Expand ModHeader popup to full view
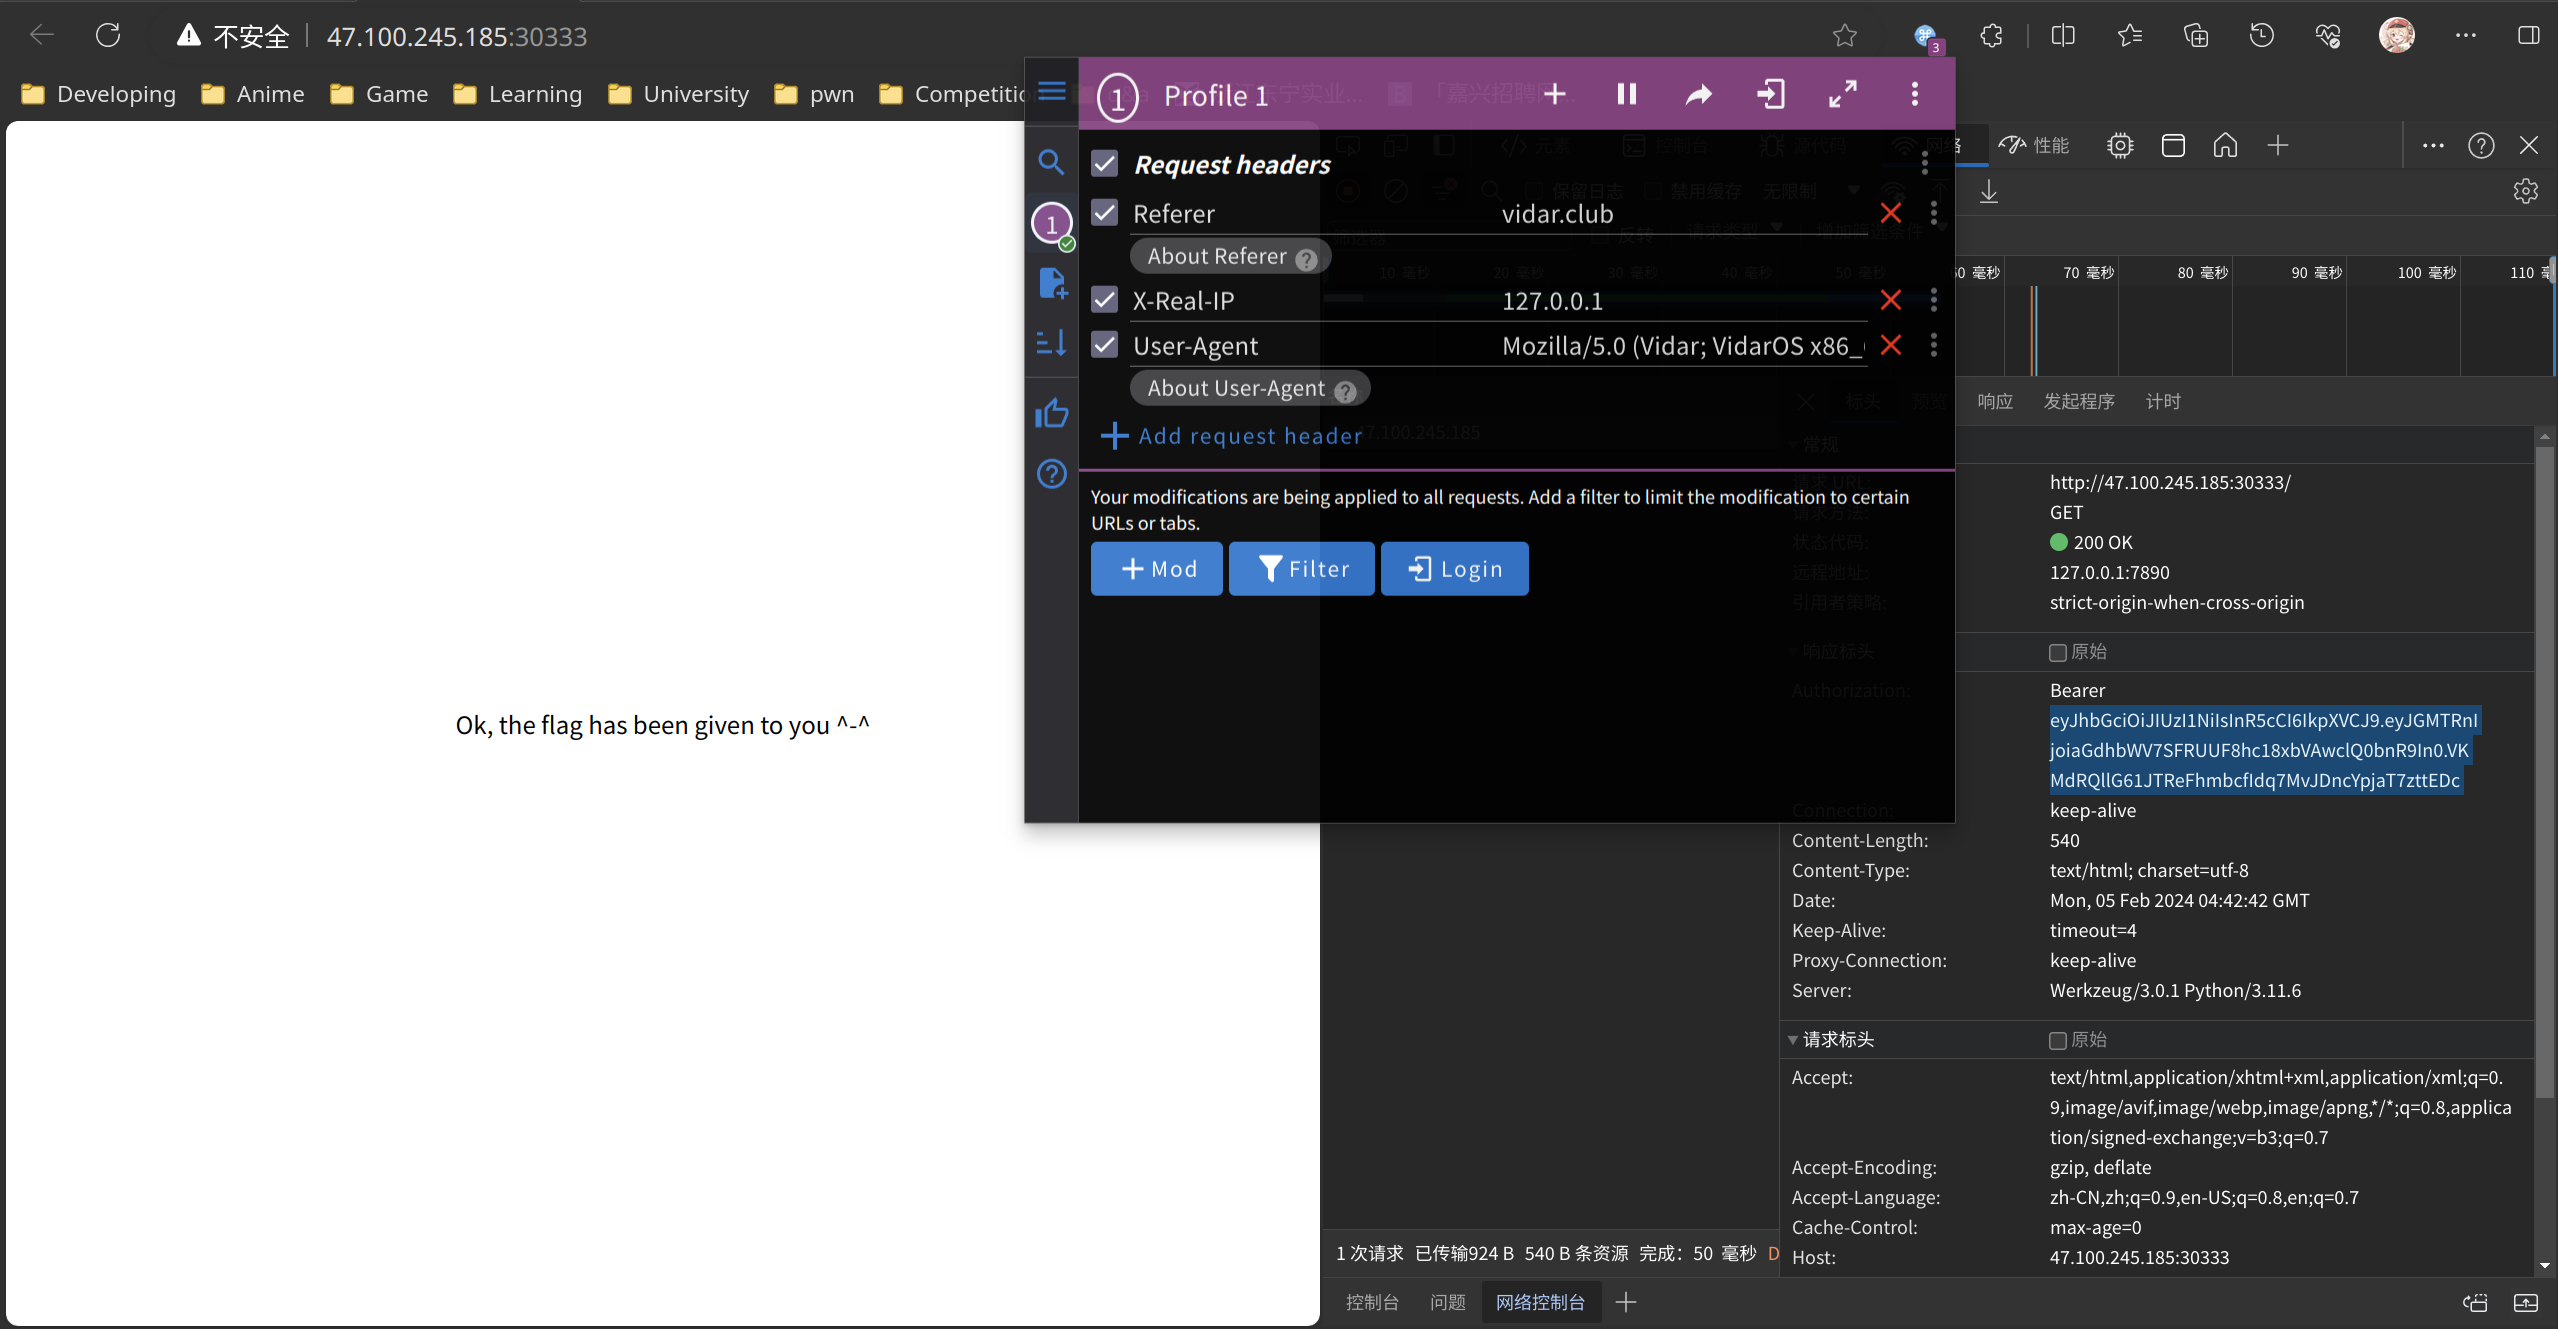The height and width of the screenshot is (1329, 2558). (1843, 95)
